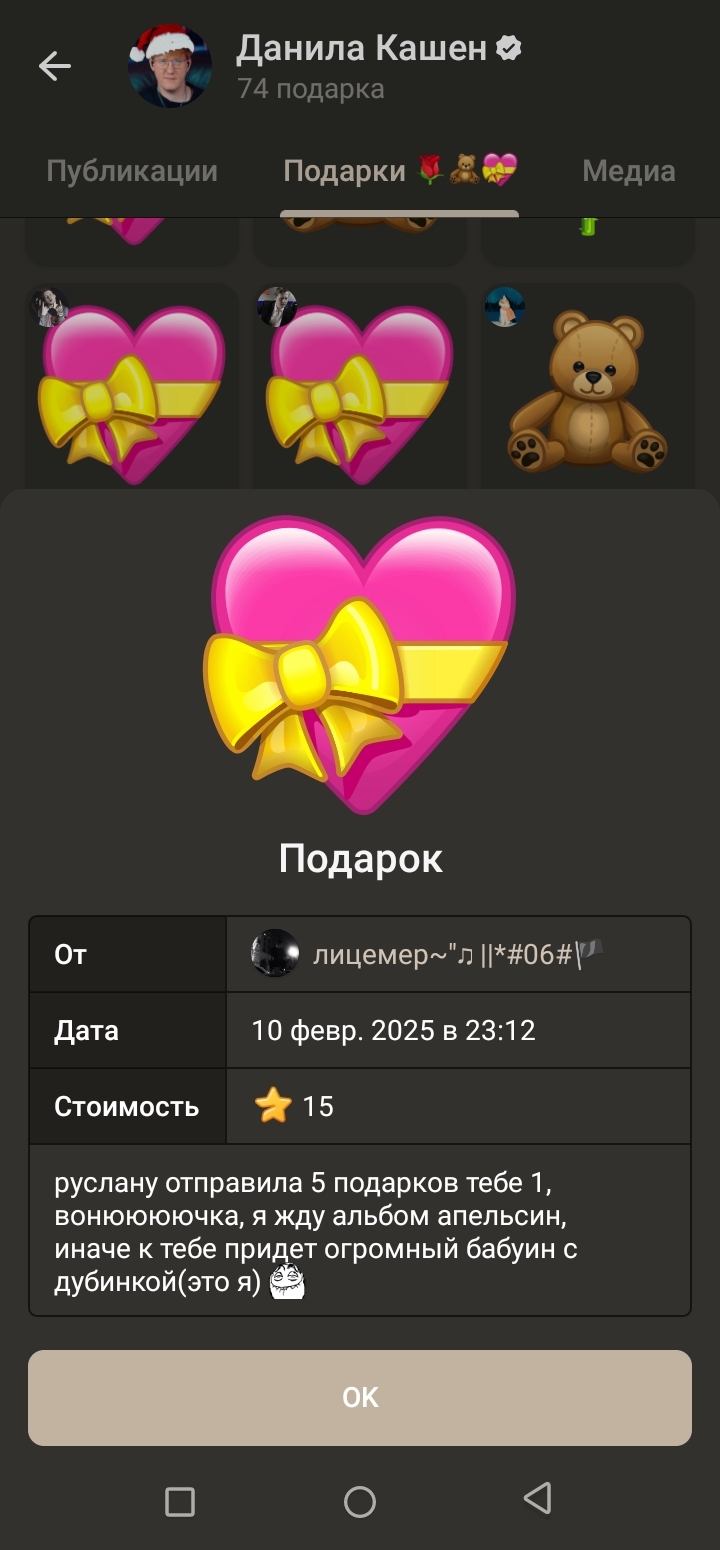Open the first heart gift thumbnail
The width and height of the screenshot is (720, 1550).
click(x=132, y=386)
